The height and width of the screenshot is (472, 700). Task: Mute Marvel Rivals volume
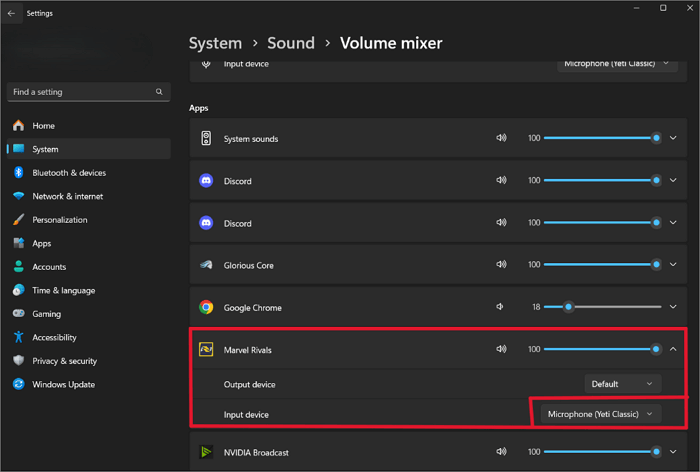(501, 349)
